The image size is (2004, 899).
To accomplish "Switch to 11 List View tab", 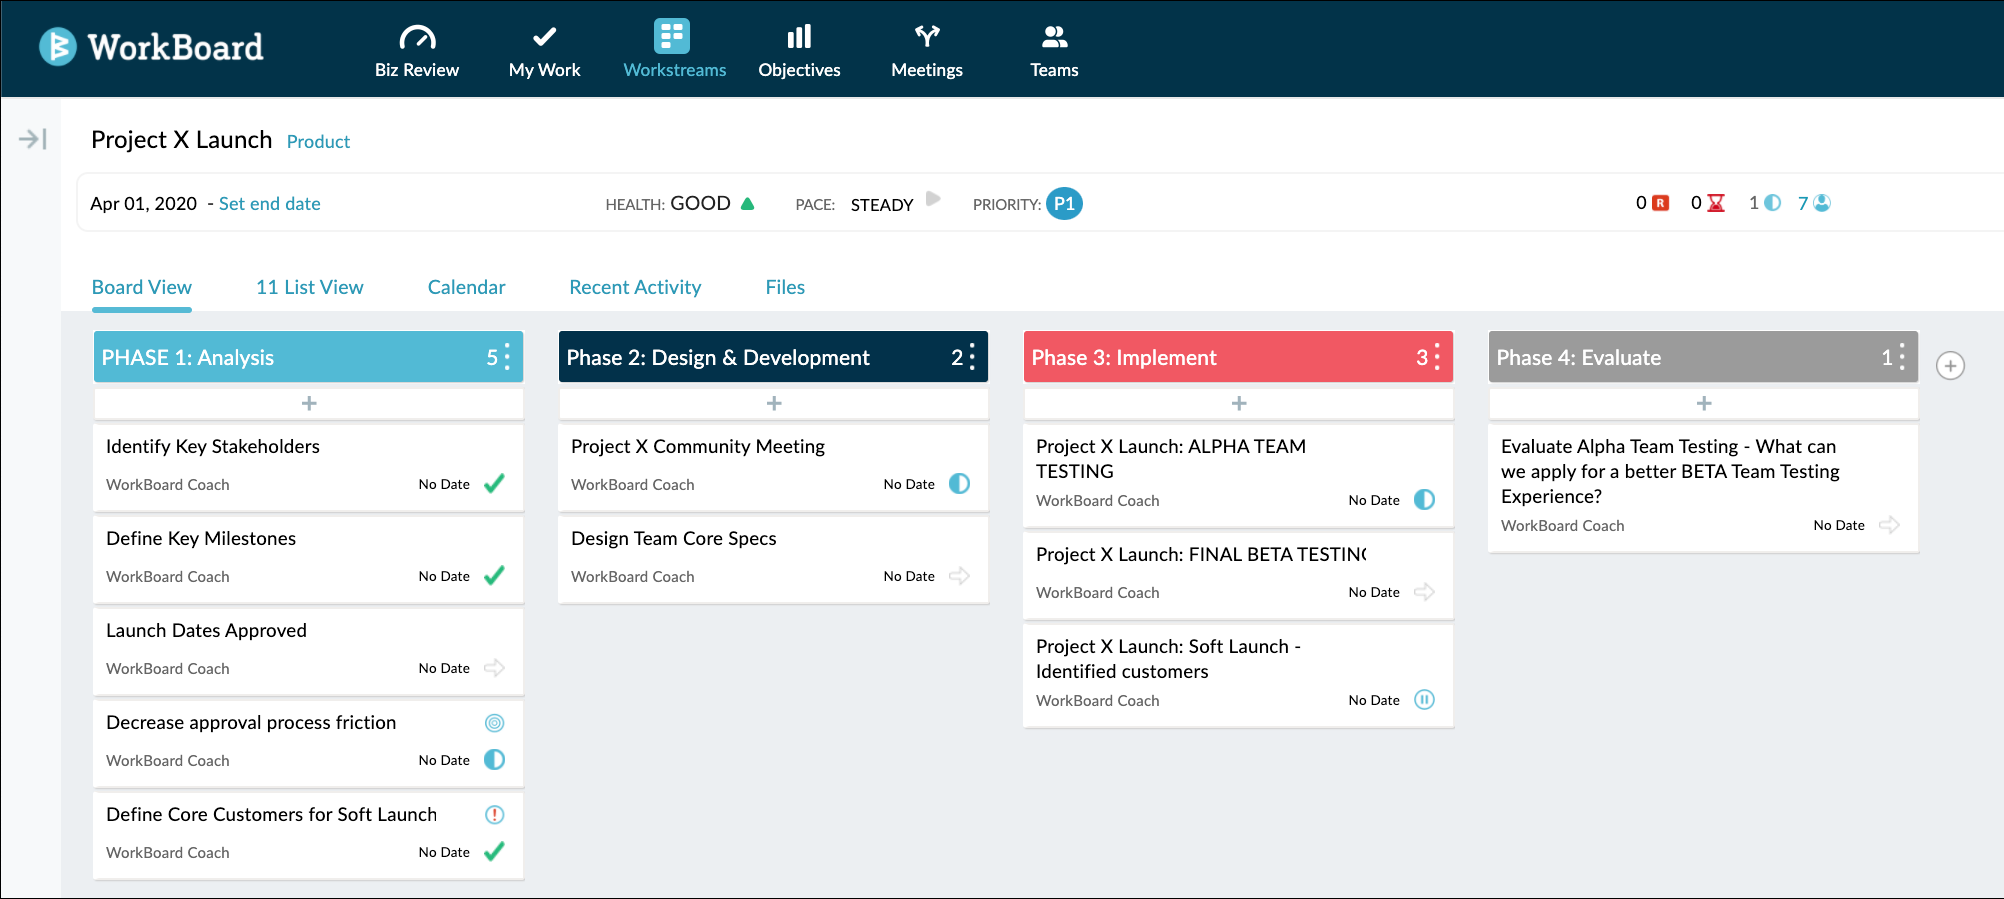I will click(310, 287).
